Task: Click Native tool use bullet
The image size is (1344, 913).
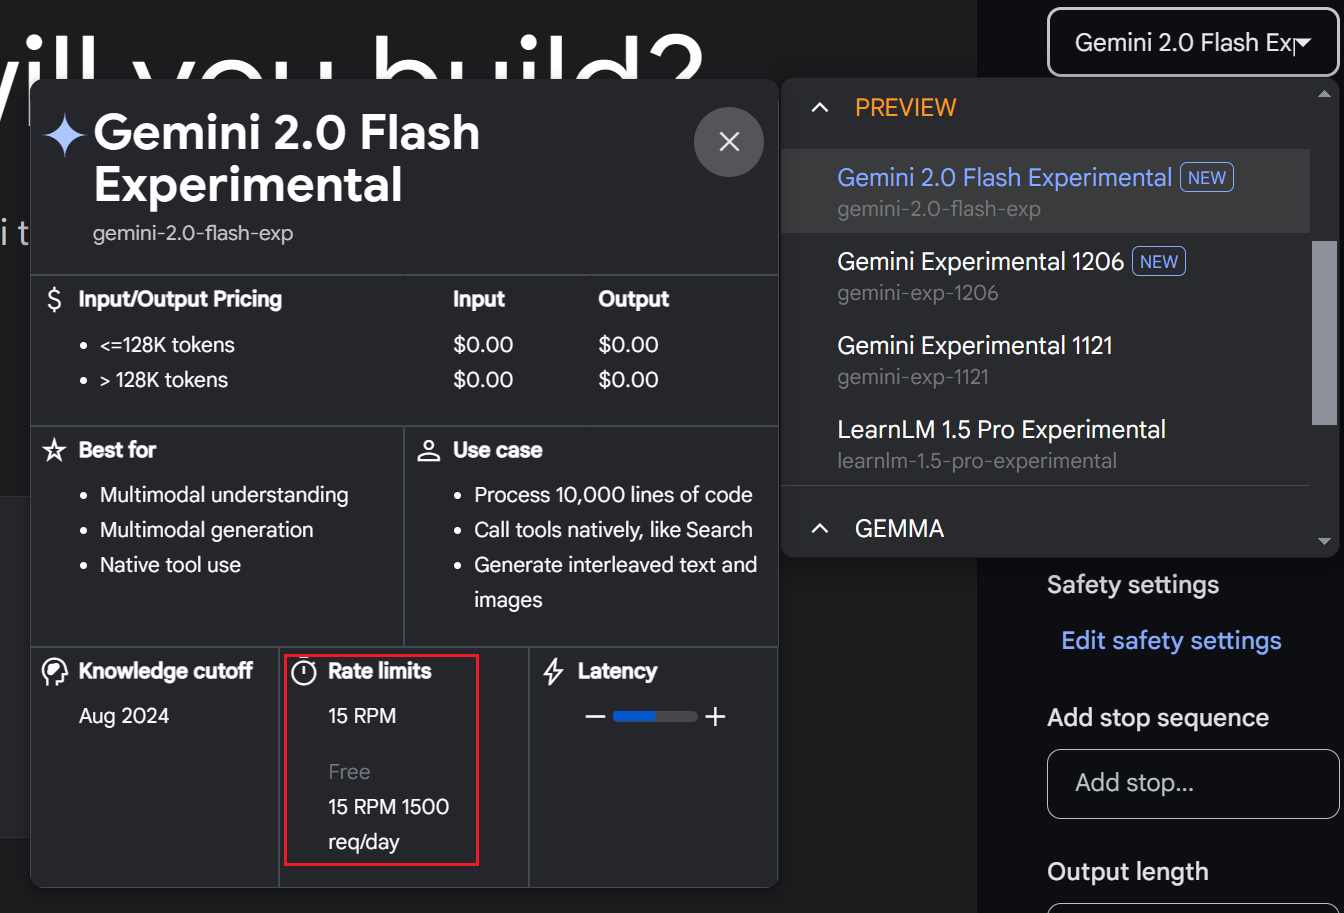Action: coord(170,565)
